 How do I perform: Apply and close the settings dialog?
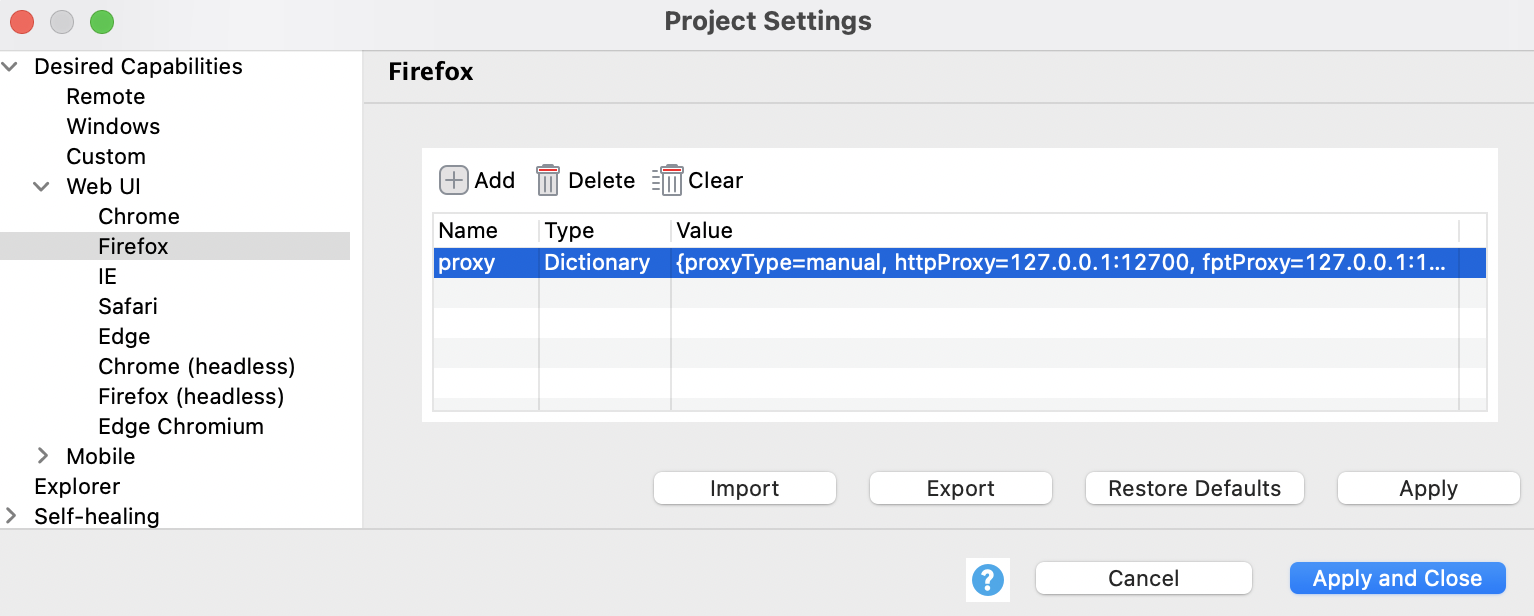click(1396, 578)
